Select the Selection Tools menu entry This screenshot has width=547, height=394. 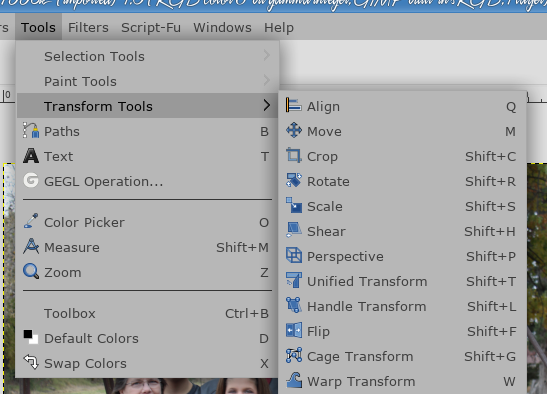coord(147,56)
